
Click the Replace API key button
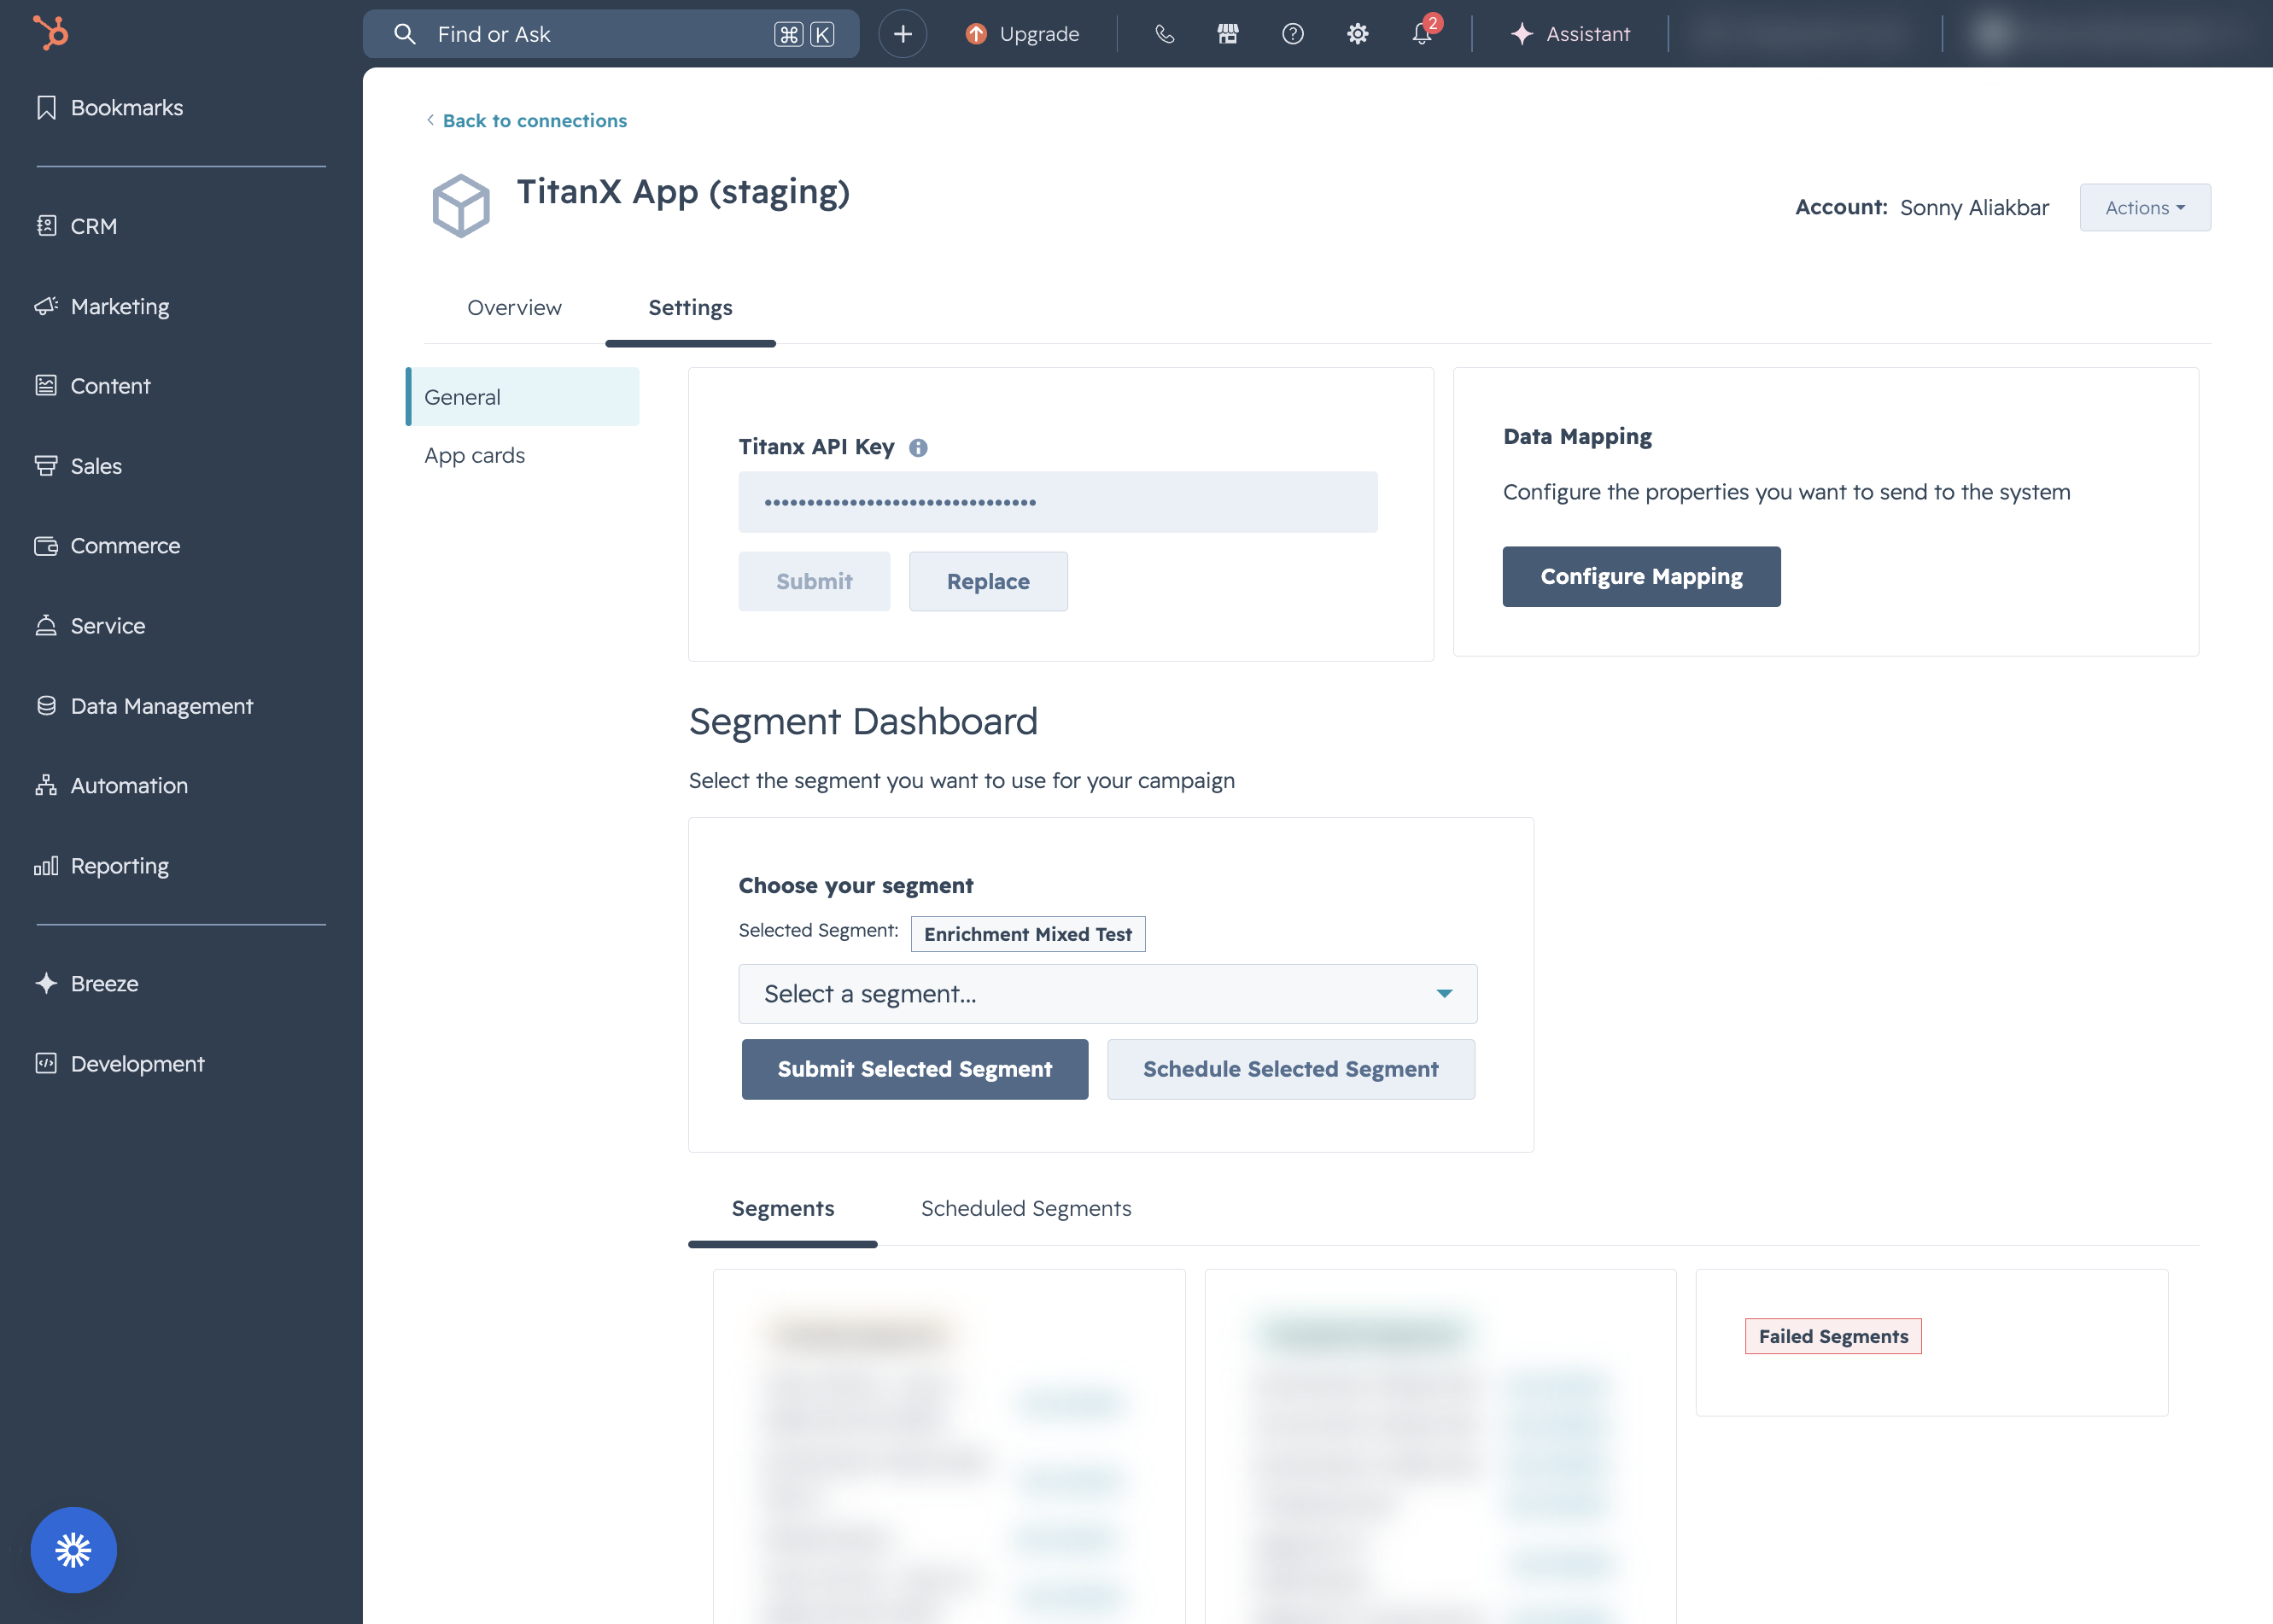click(x=988, y=581)
